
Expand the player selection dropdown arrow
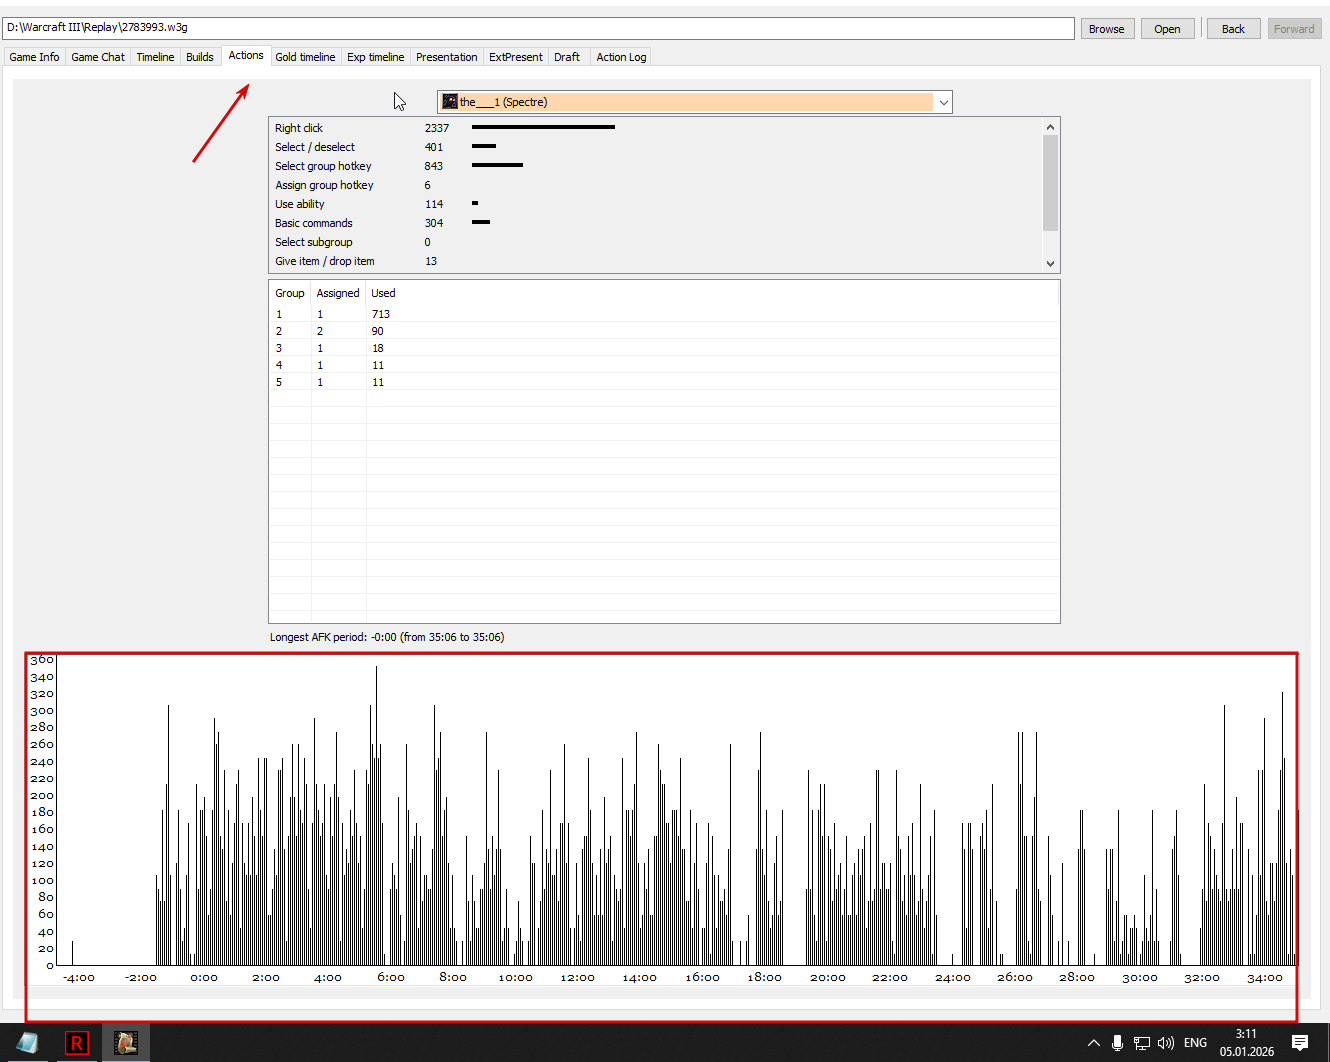[943, 102]
